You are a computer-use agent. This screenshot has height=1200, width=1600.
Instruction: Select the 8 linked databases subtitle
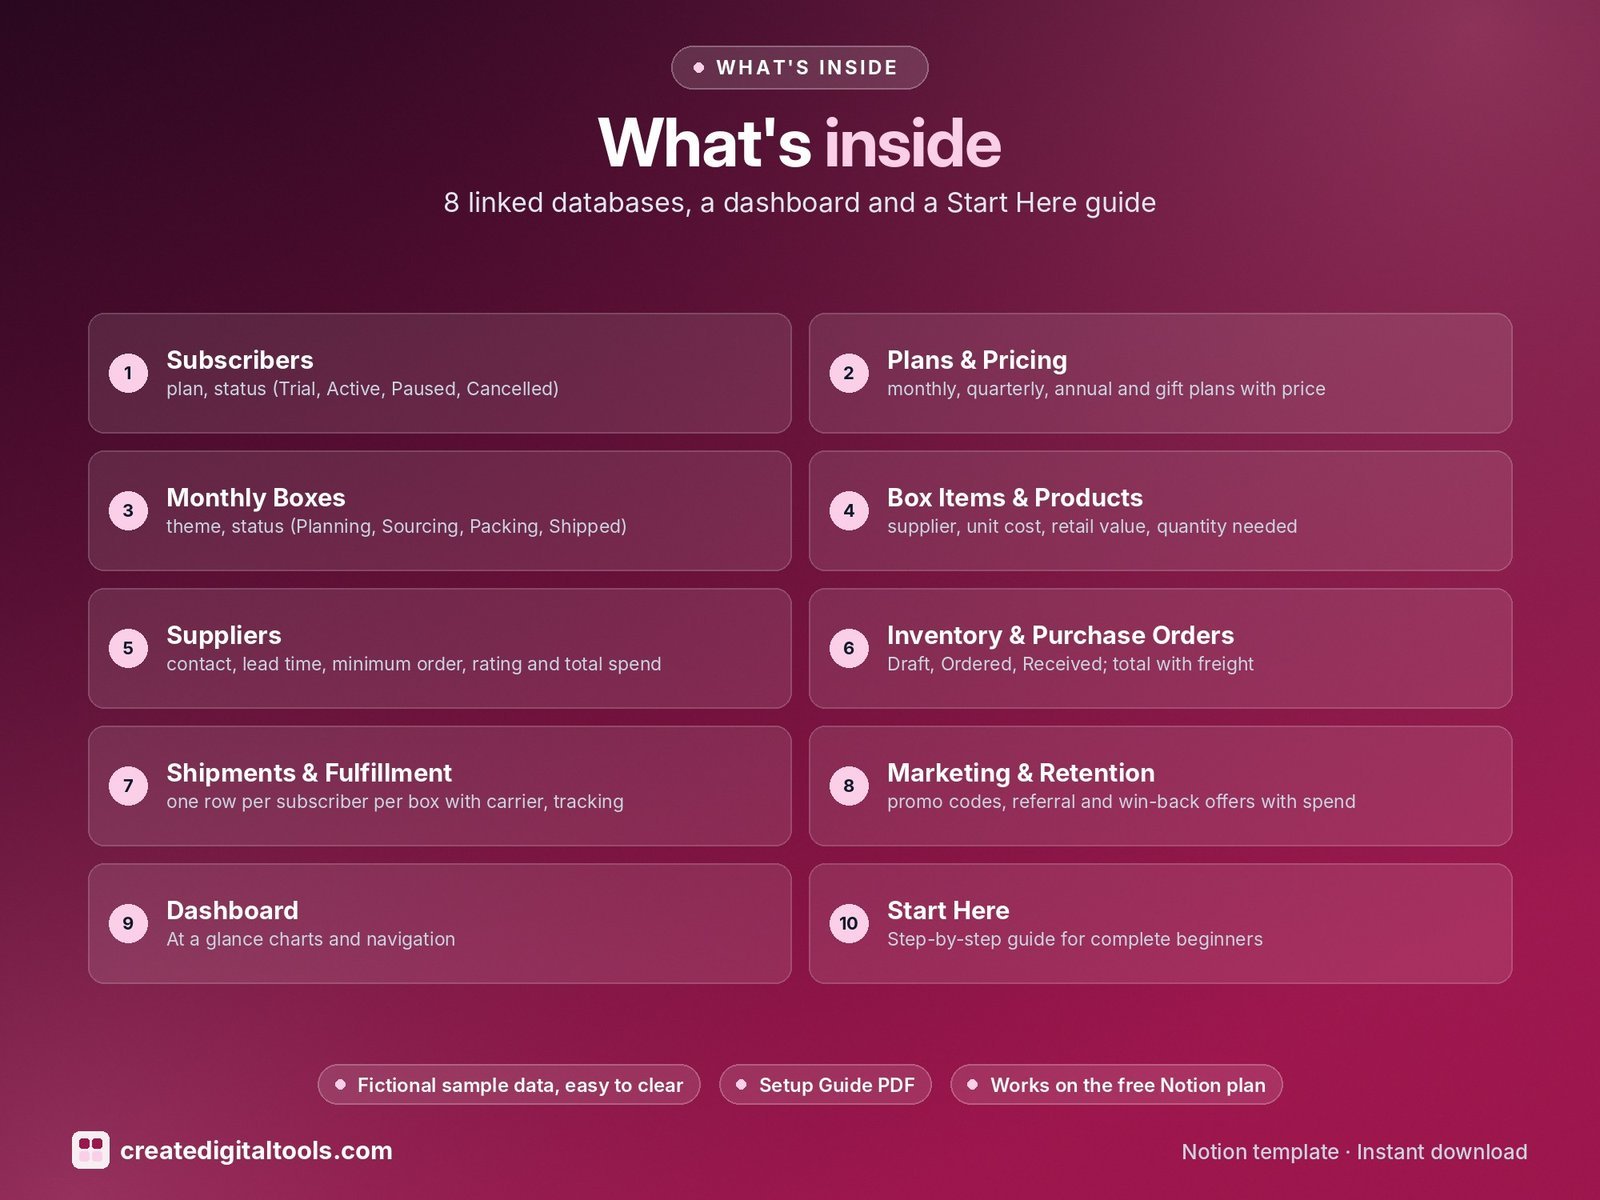coord(800,203)
